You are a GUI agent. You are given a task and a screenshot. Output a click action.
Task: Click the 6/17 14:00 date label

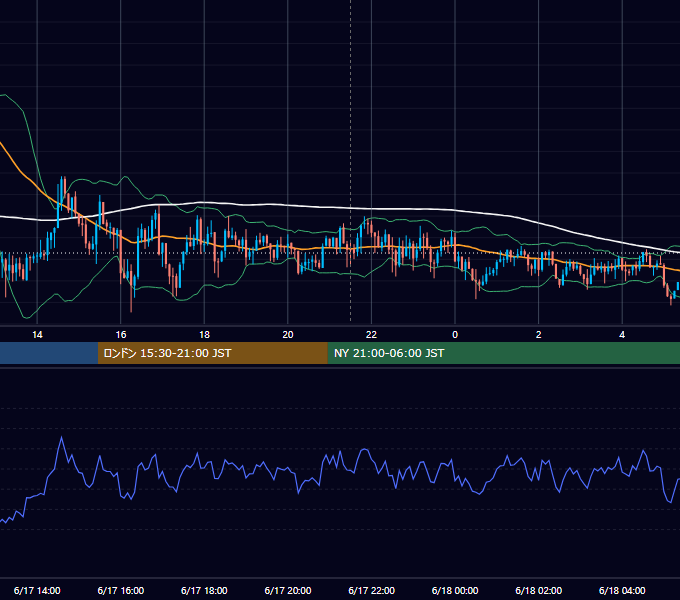pyautogui.click(x=37, y=590)
